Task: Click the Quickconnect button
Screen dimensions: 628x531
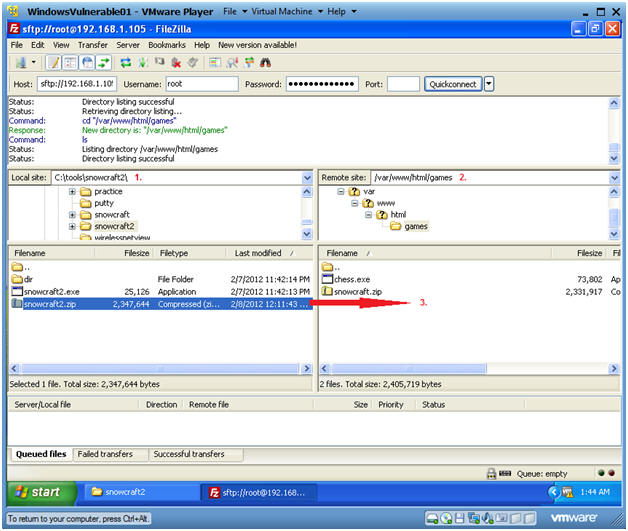Action: coord(453,84)
